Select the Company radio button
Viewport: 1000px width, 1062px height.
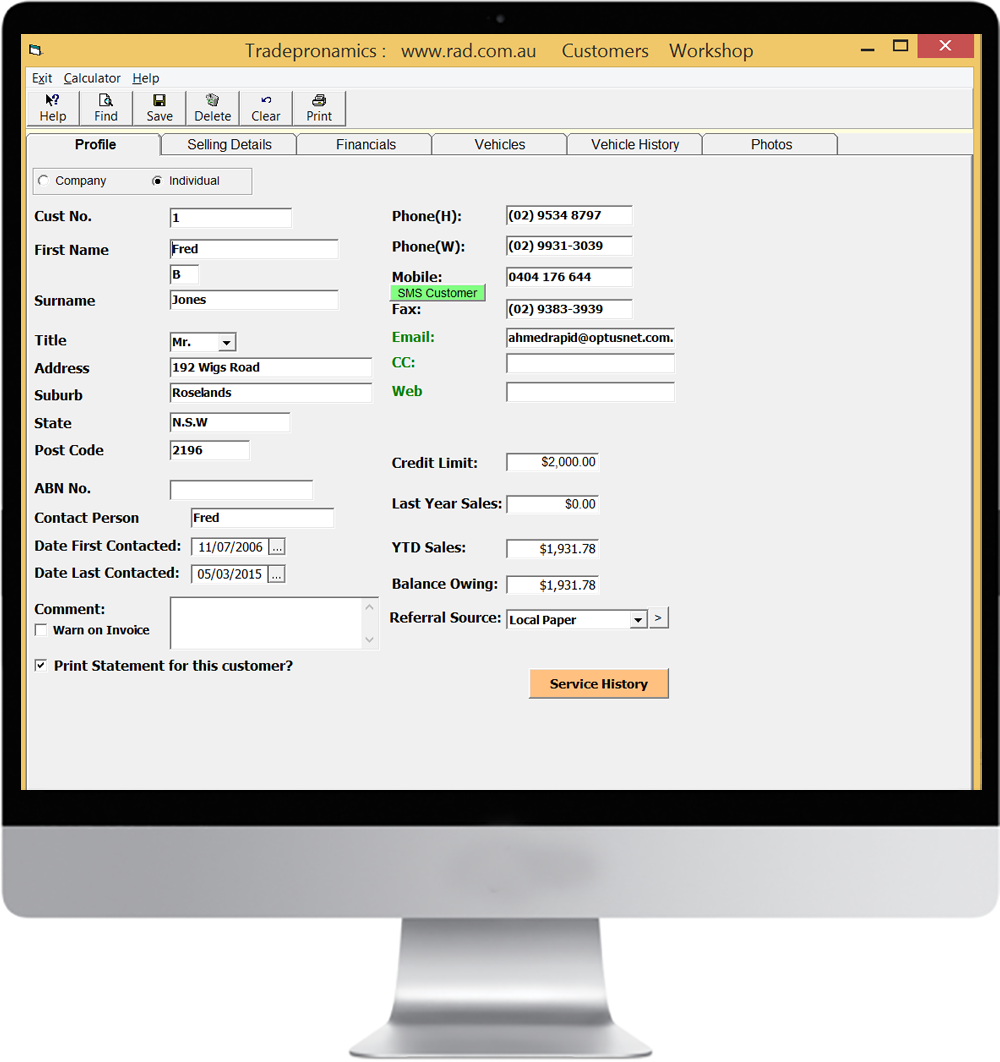tap(44, 181)
